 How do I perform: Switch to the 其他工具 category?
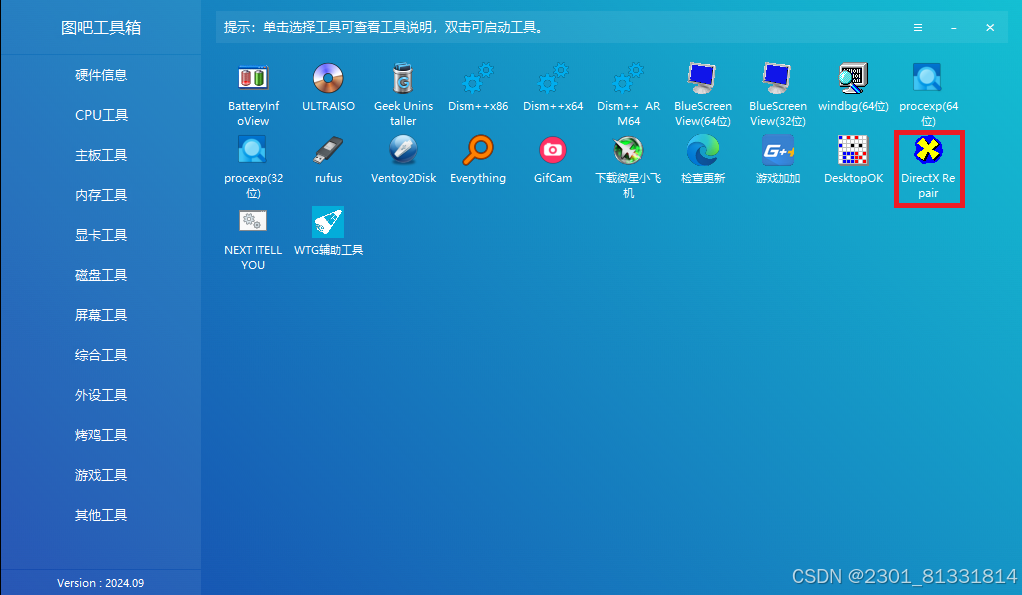(101, 515)
